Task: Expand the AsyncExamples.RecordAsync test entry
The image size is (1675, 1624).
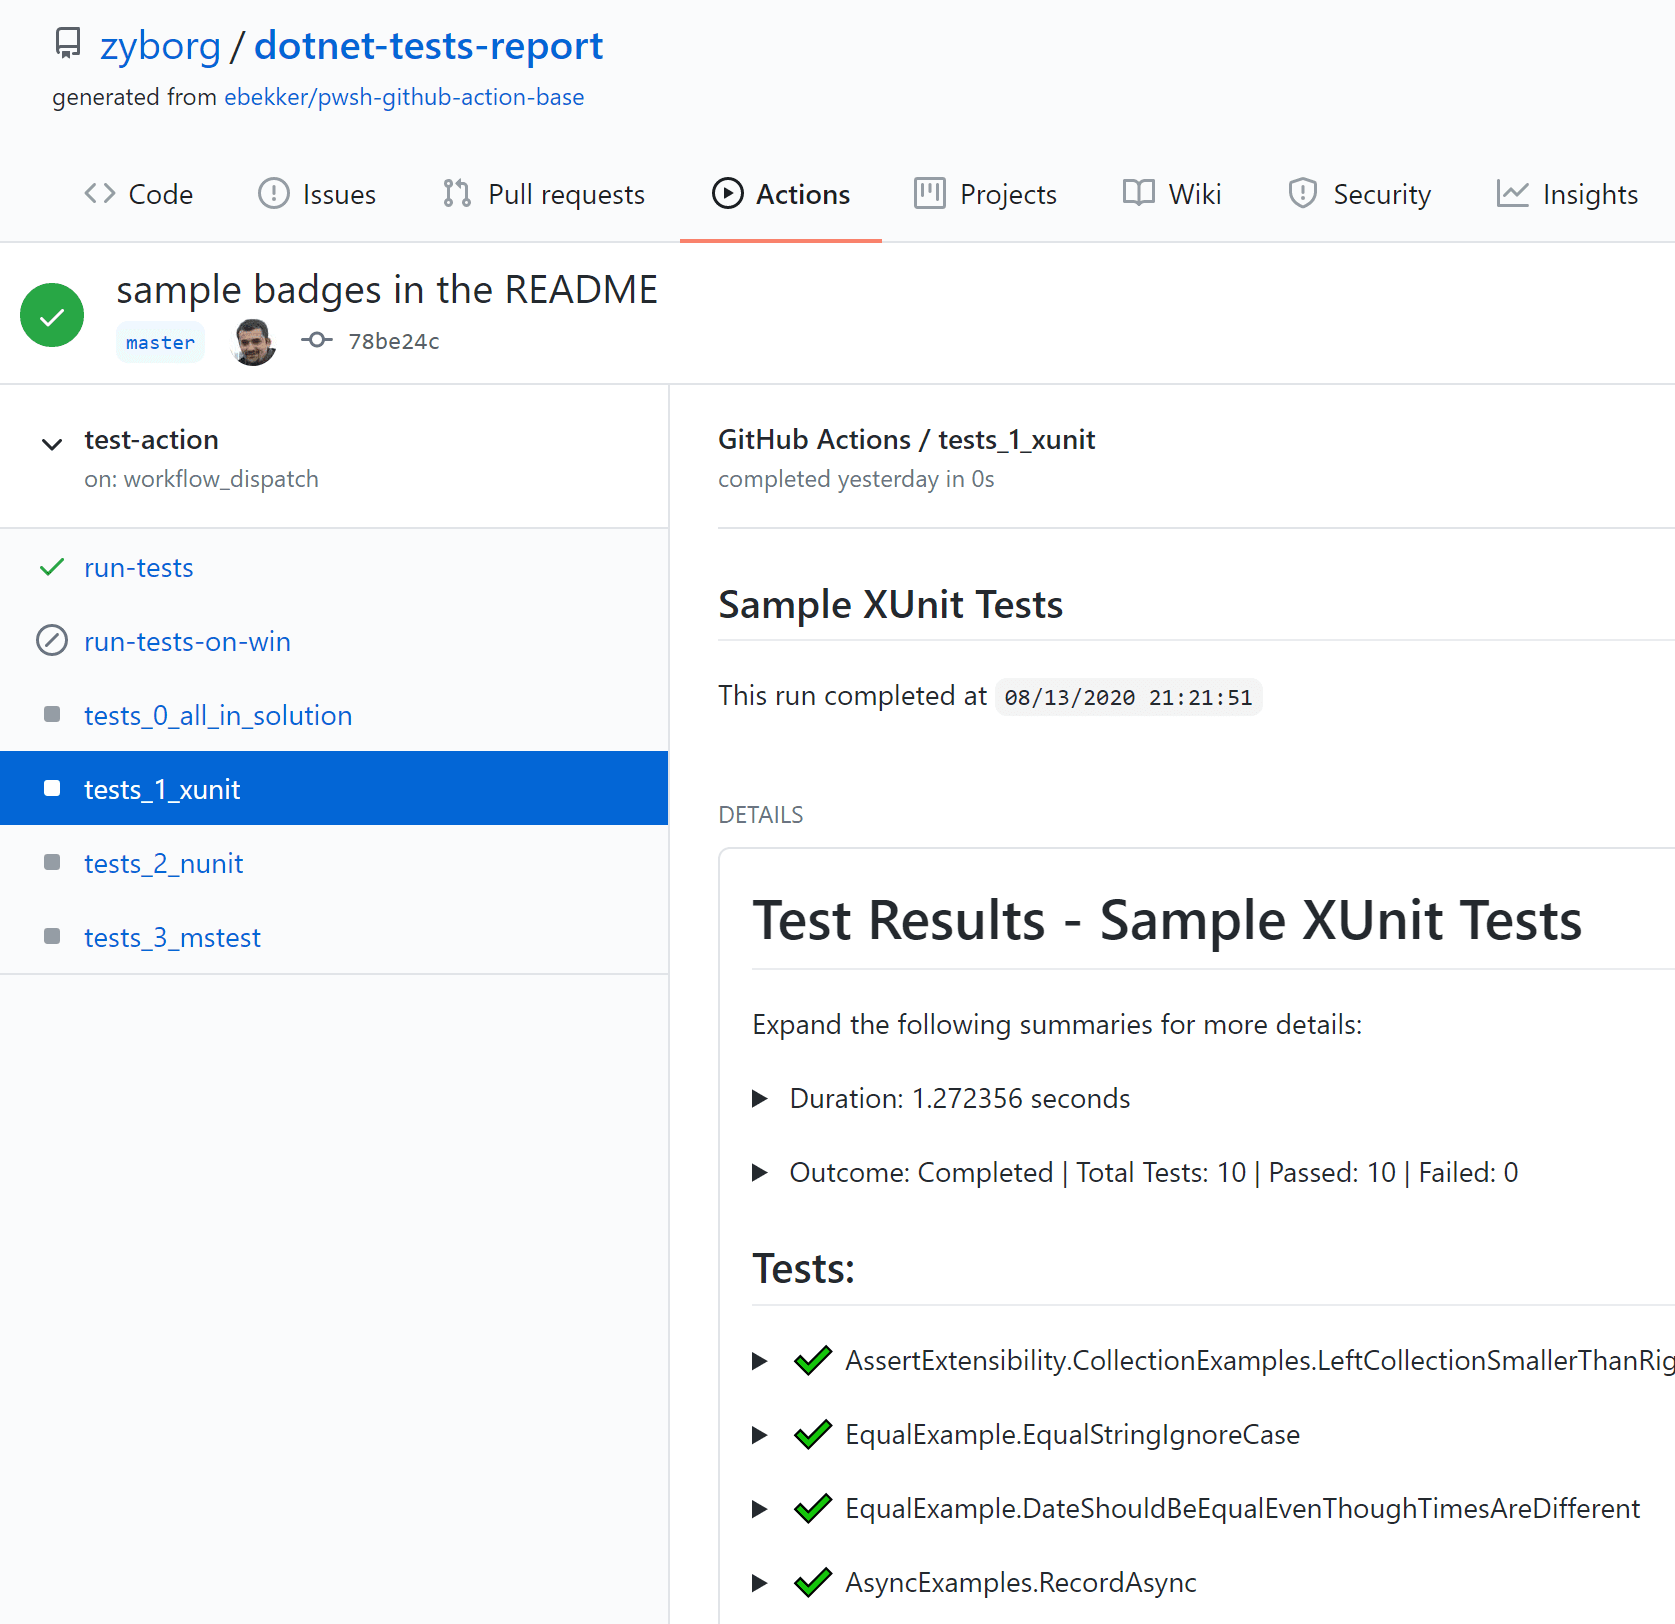Action: 759,1582
